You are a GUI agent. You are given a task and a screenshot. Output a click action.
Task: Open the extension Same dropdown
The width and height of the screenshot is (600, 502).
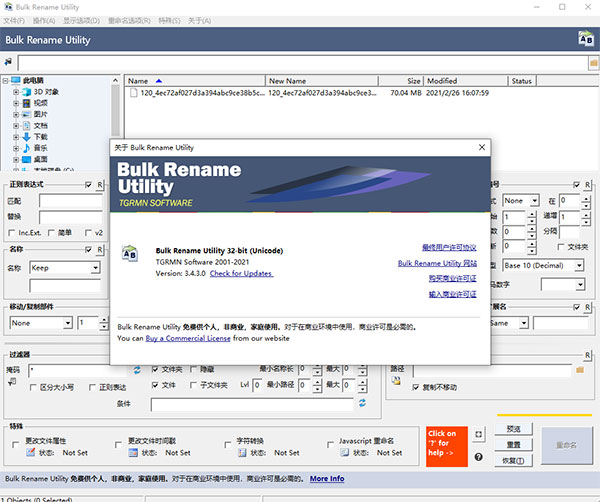pyautogui.click(x=524, y=323)
